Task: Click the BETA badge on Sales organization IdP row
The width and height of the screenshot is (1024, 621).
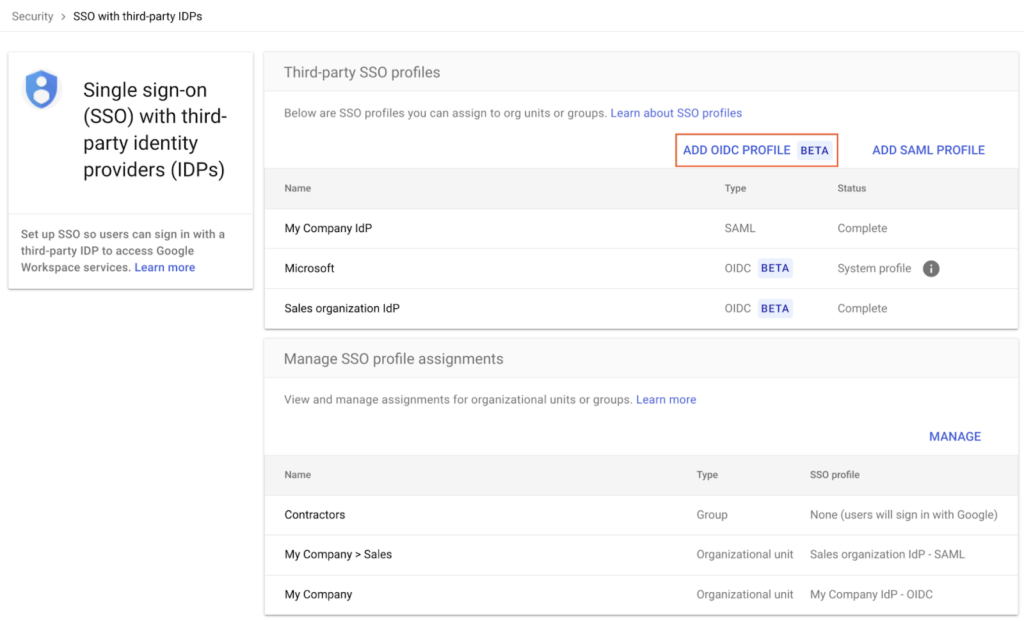Action: (x=775, y=308)
